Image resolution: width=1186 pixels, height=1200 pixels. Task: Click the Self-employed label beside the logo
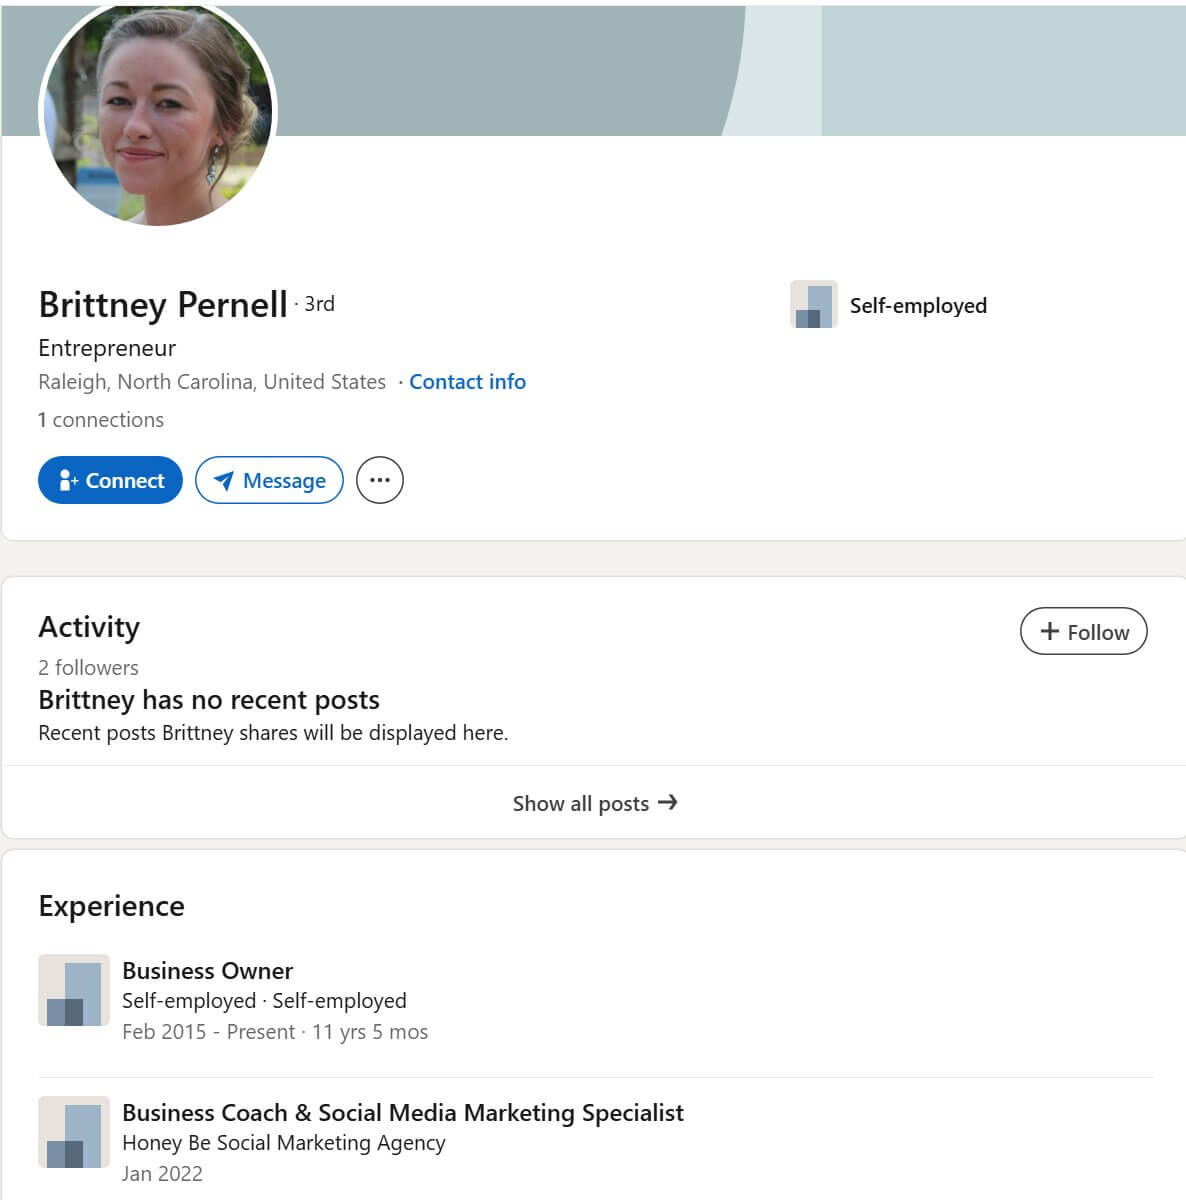click(x=918, y=305)
